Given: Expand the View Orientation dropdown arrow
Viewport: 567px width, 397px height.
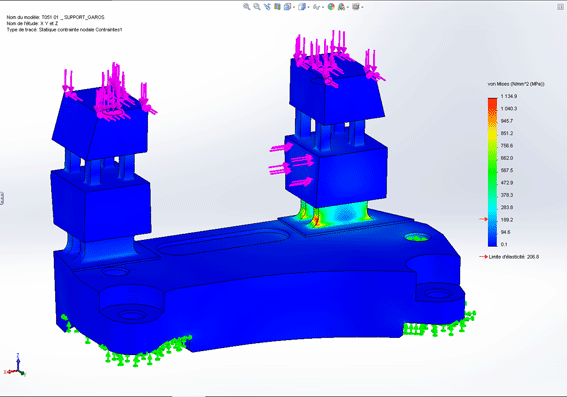Looking at the screenshot, I should pyautogui.click(x=294, y=7).
